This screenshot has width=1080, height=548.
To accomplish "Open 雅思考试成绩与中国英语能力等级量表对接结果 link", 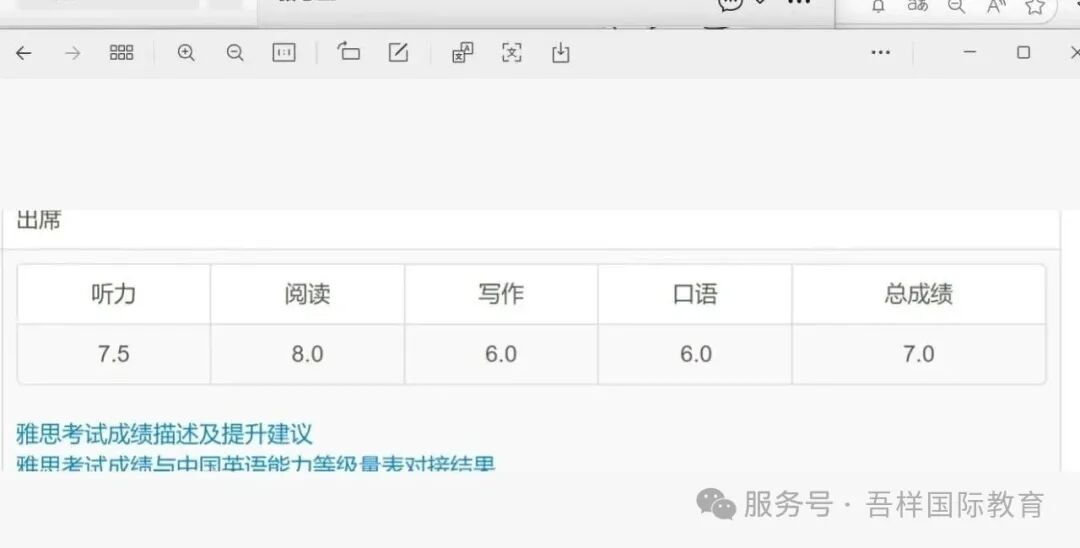I will tap(256, 464).
